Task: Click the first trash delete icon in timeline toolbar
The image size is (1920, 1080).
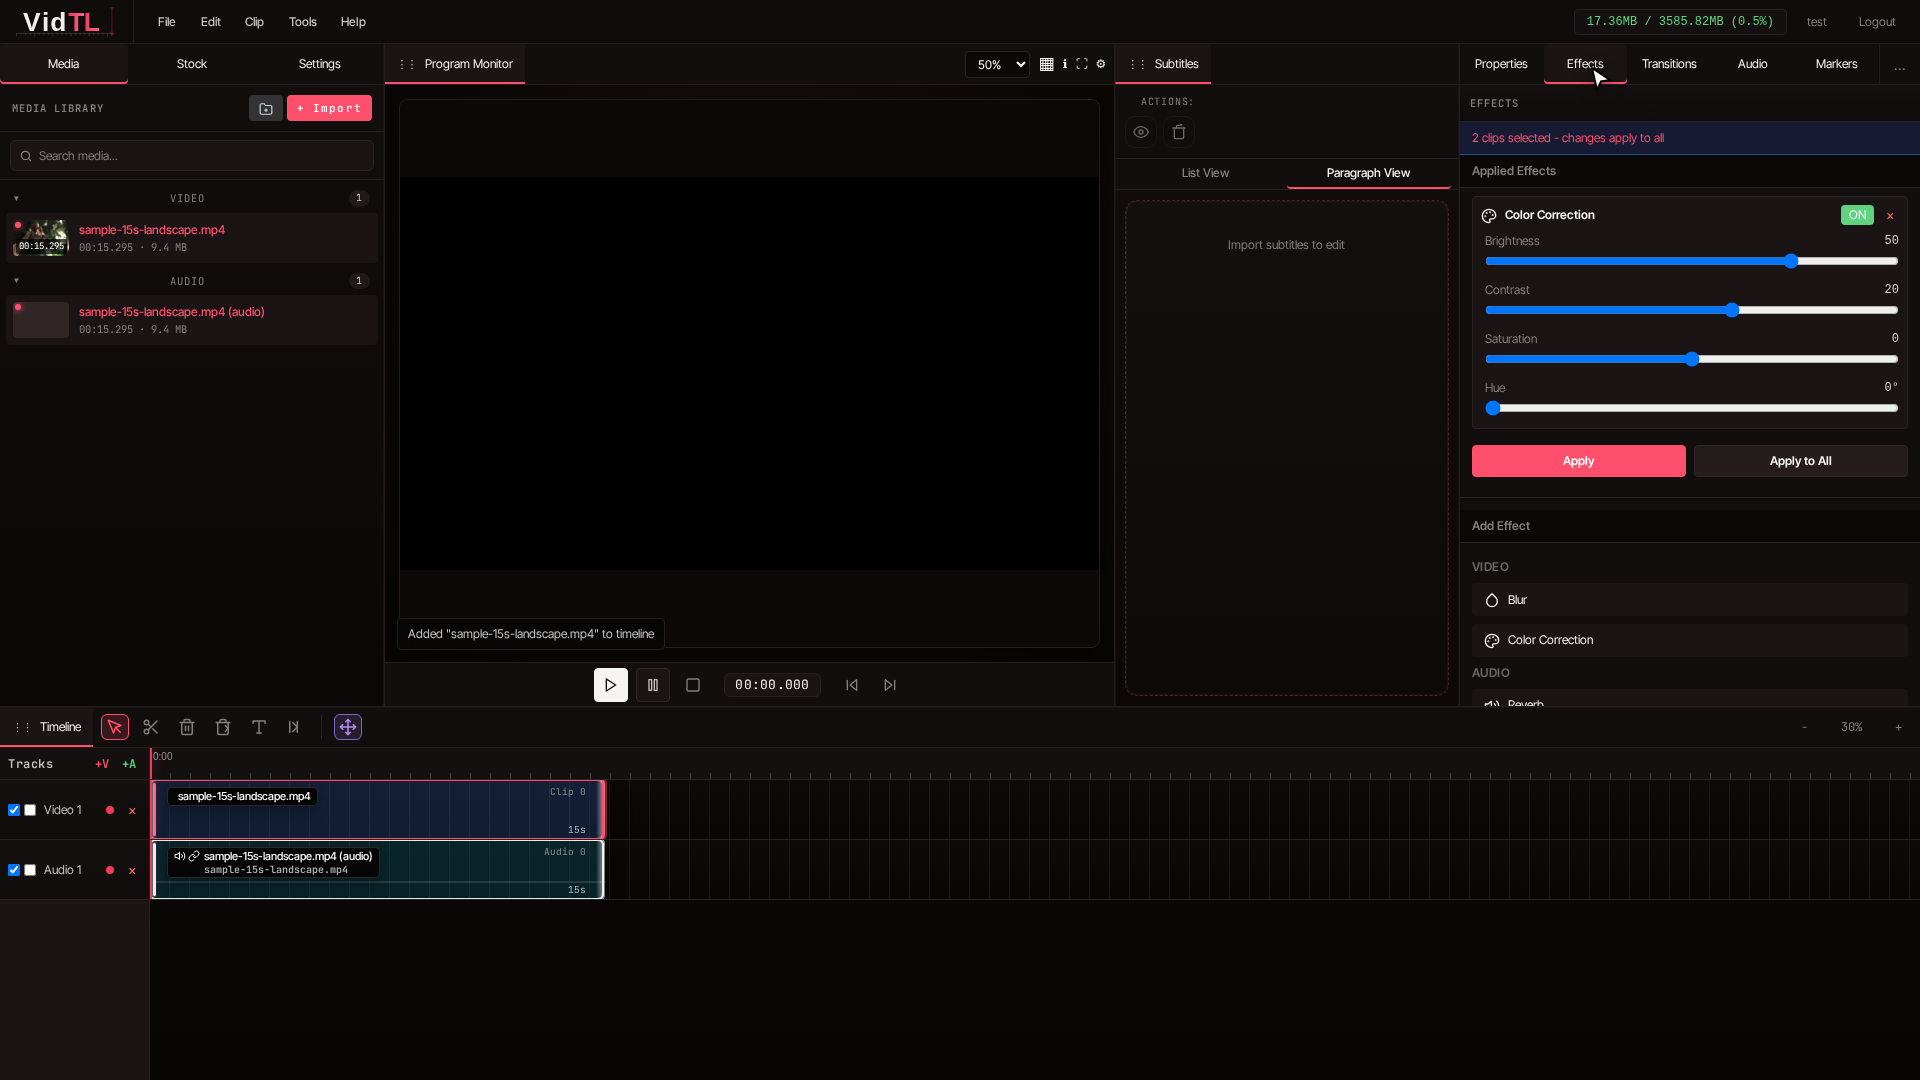Action: click(187, 727)
